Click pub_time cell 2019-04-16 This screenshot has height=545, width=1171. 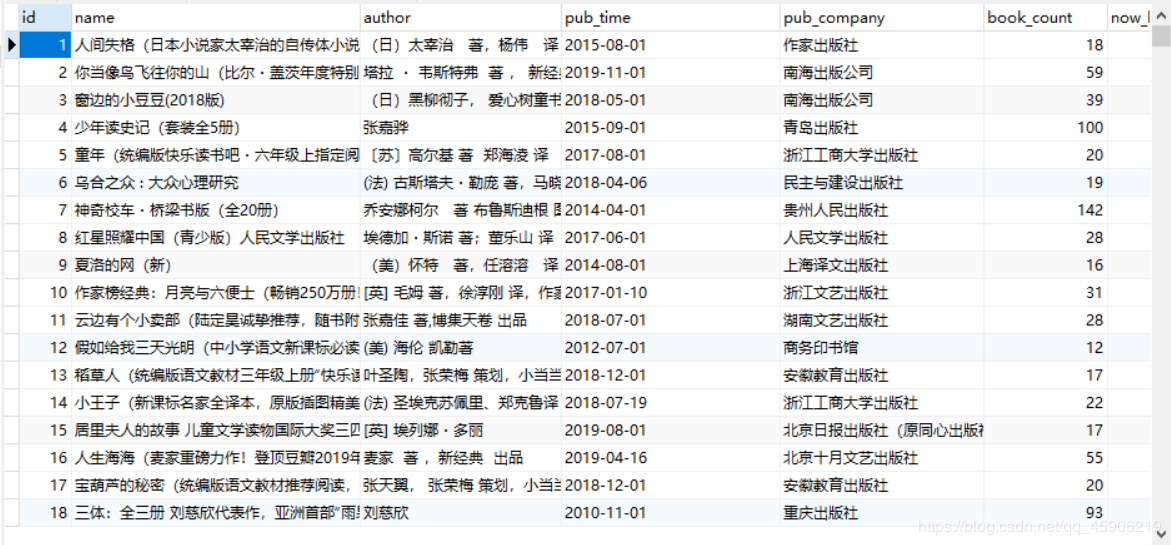pyautogui.click(x=671, y=458)
